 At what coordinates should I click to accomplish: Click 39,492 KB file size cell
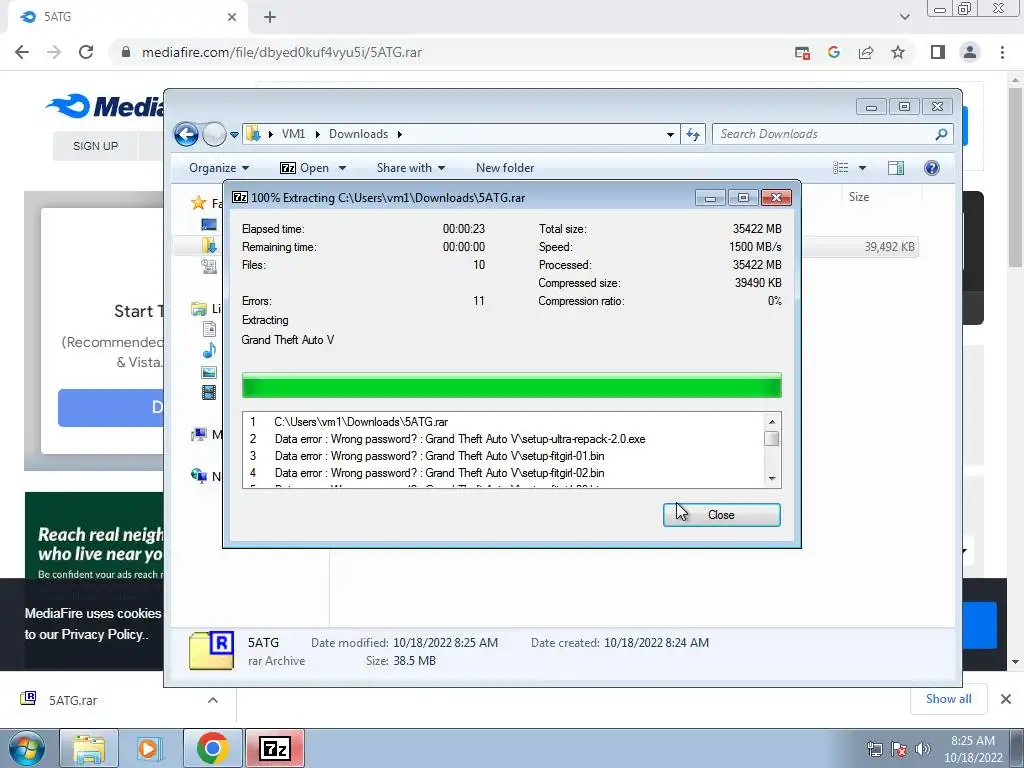pyautogui.click(x=889, y=247)
